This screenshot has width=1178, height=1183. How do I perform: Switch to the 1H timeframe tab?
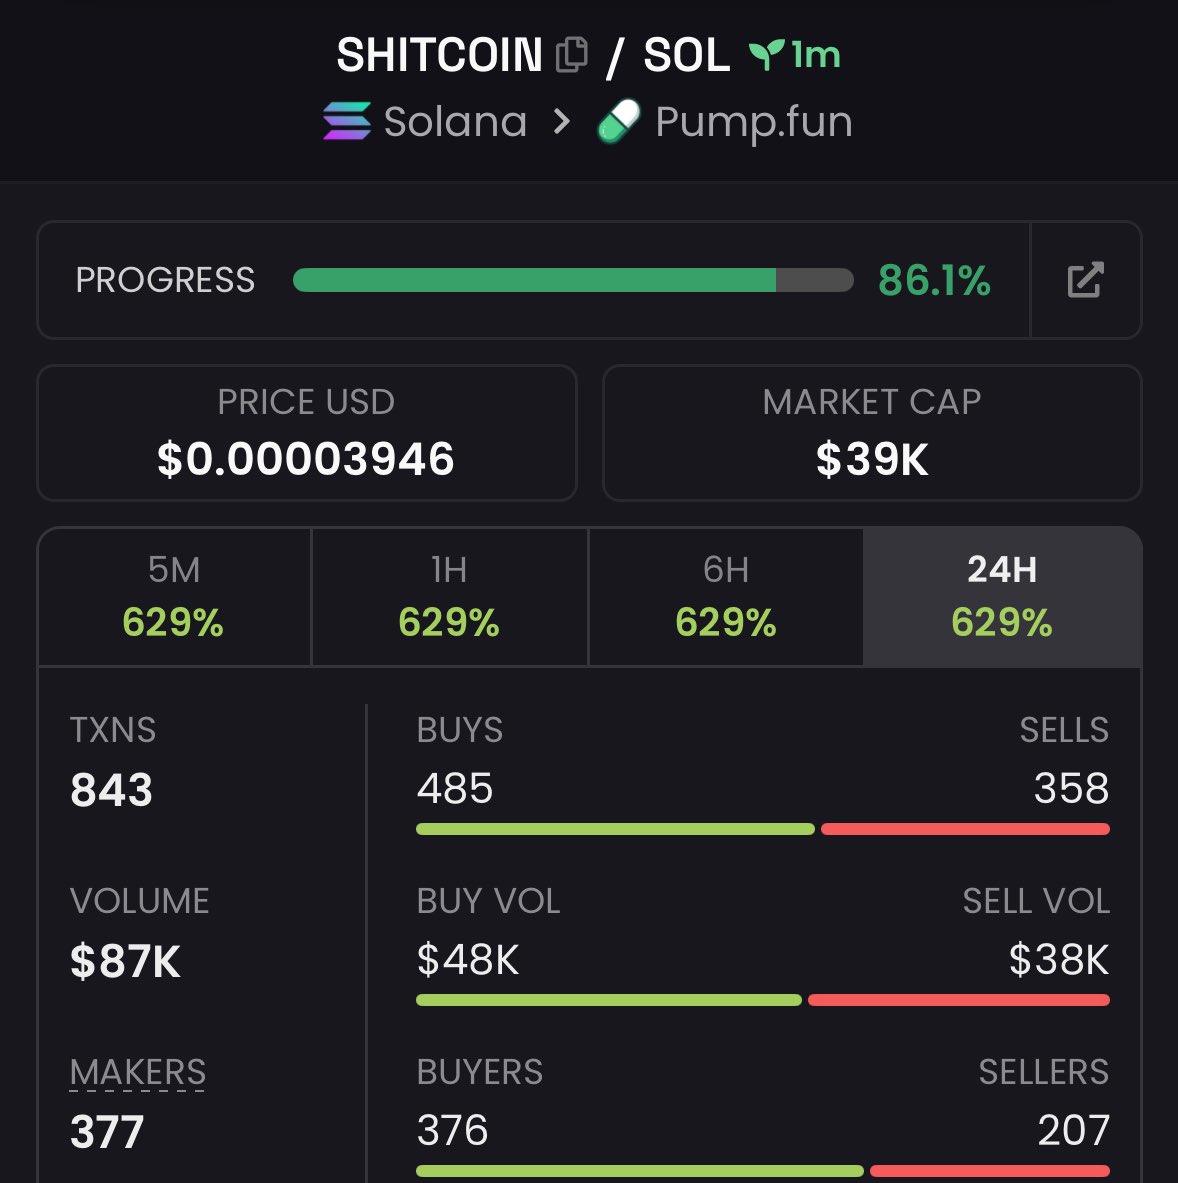click(449, 597)
